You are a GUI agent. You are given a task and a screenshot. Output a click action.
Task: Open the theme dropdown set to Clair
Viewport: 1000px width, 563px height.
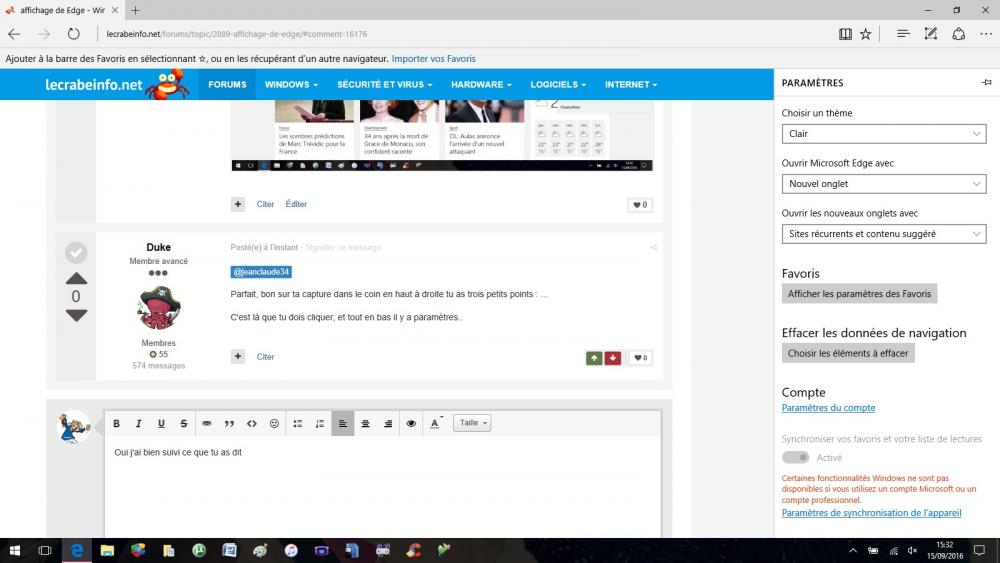tap(883, 134)
